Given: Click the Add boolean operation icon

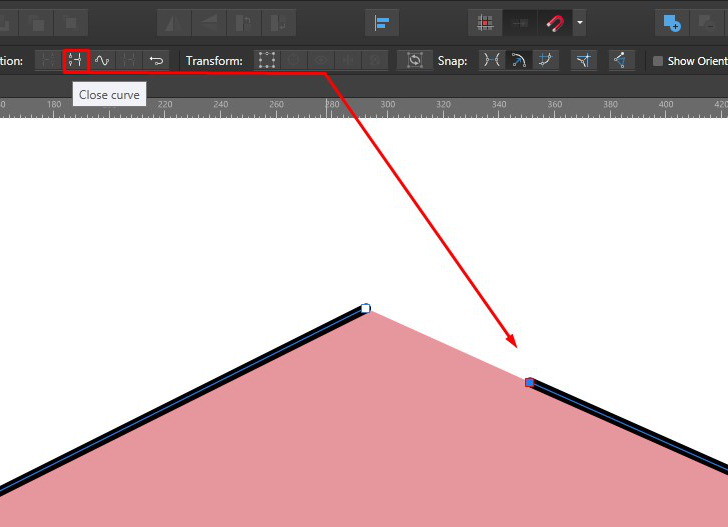Looking at the screenshot, I should tap(671, 23).
